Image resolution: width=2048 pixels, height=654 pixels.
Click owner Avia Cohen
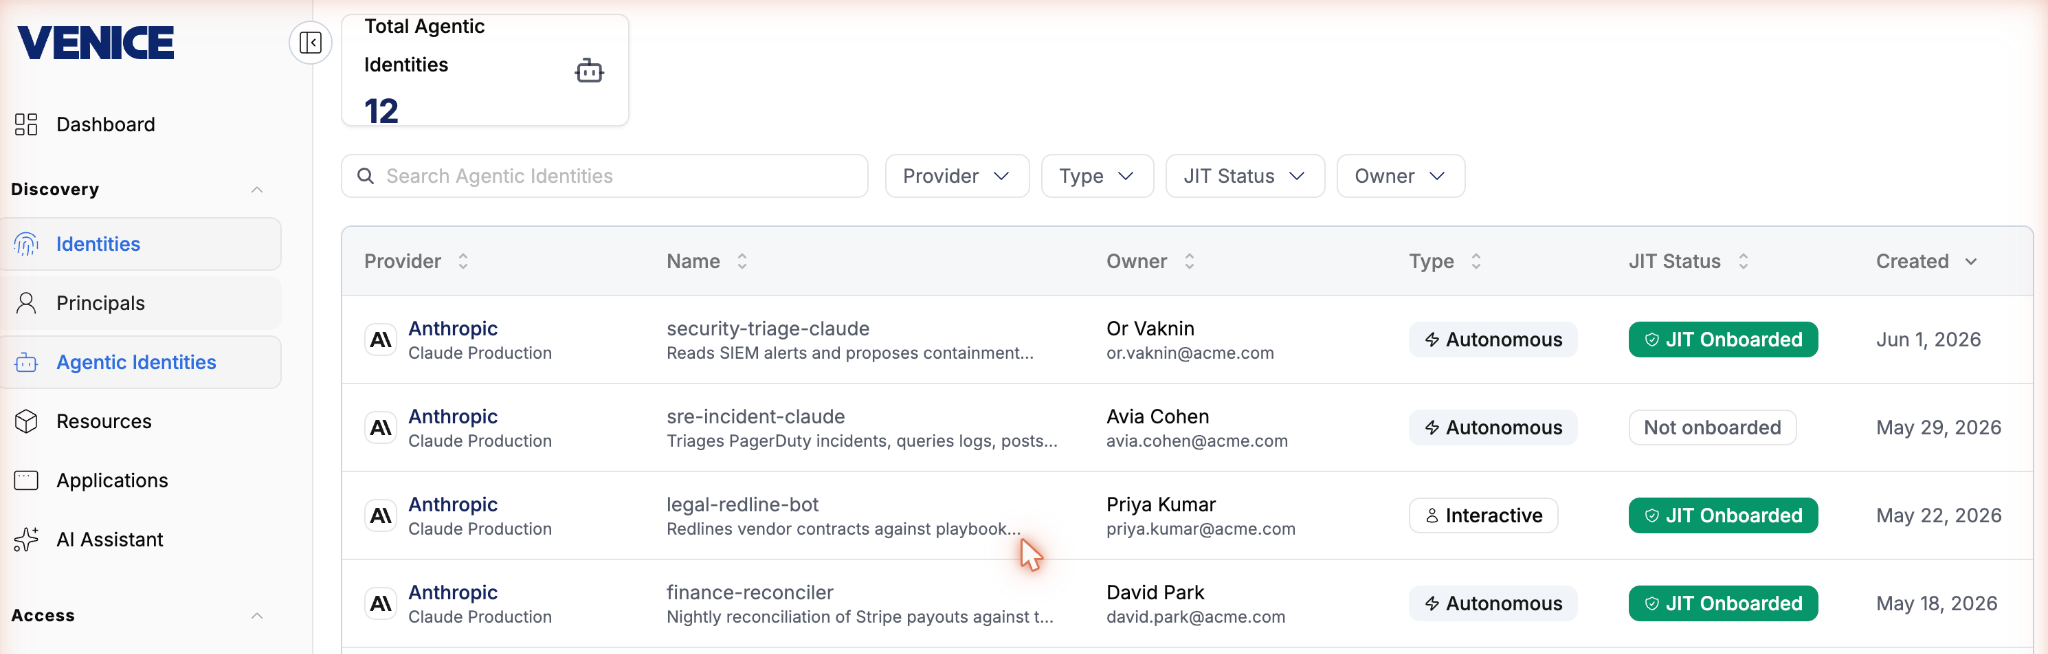click(x=1158, y=416)
